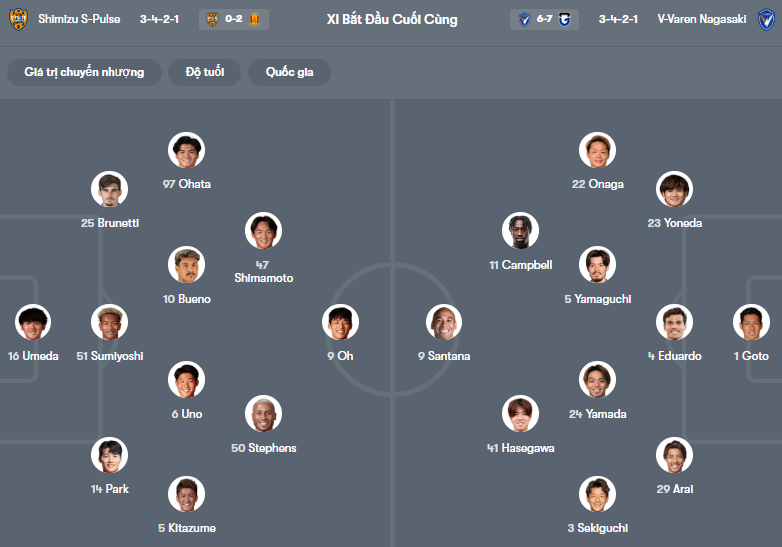
Task: Open player photo of 97 Ohata
Action: tap(187, 151)
